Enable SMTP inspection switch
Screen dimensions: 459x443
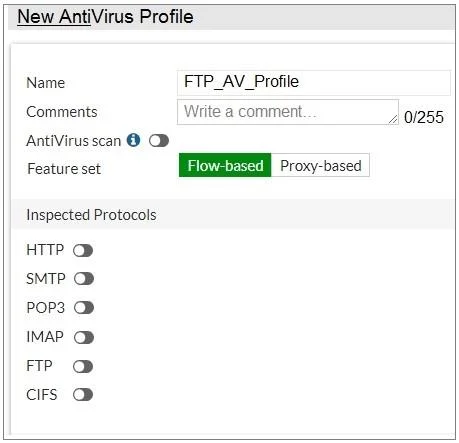point(84,279)
